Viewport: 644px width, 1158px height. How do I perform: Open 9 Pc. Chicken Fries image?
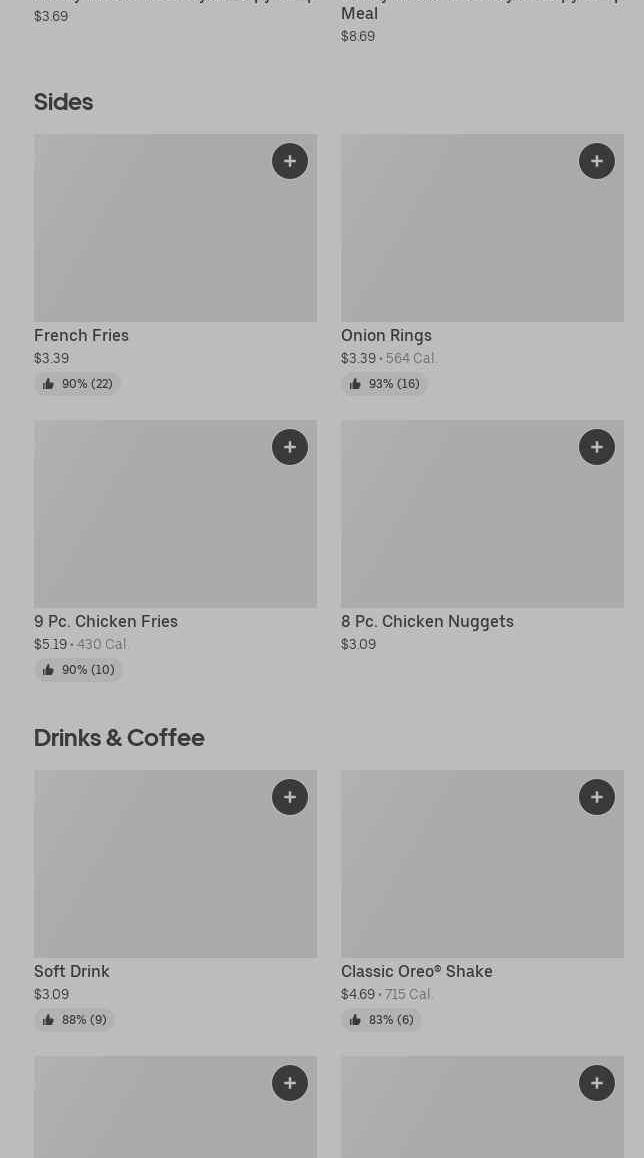pos(150,525)
